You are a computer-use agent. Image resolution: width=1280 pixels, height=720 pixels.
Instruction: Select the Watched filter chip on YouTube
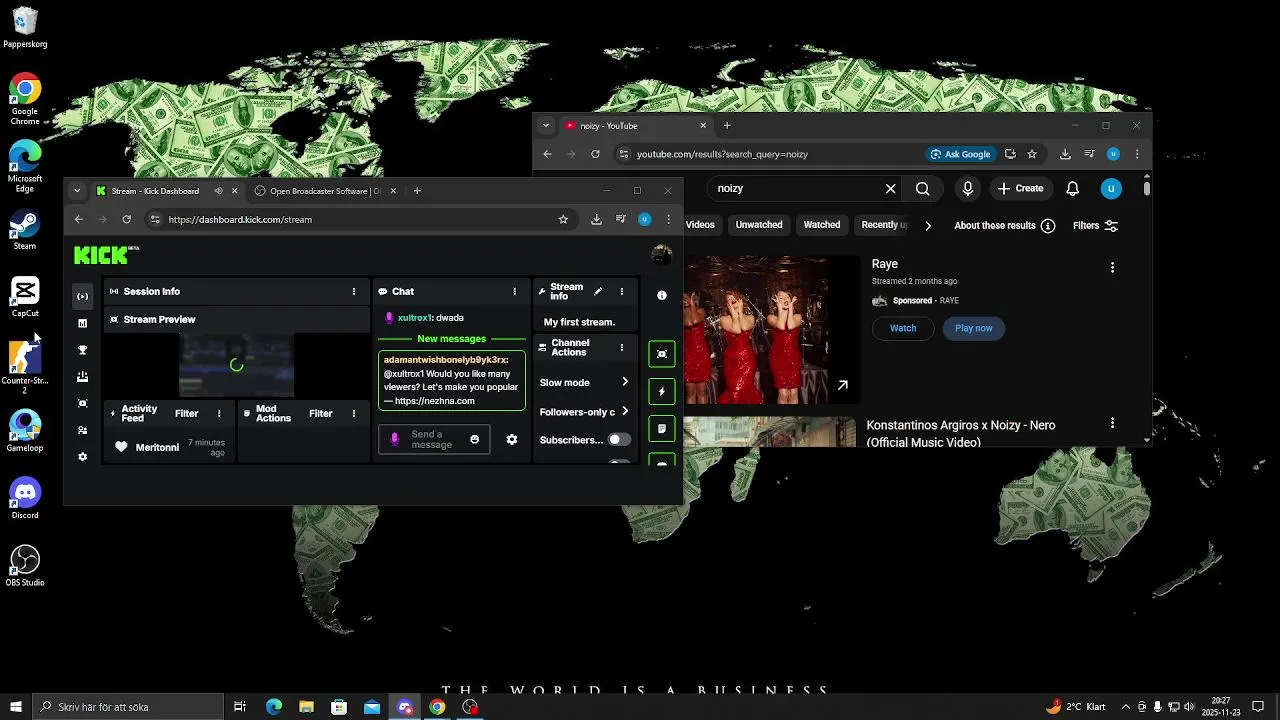pyautogui.click(x=822, y=225)
